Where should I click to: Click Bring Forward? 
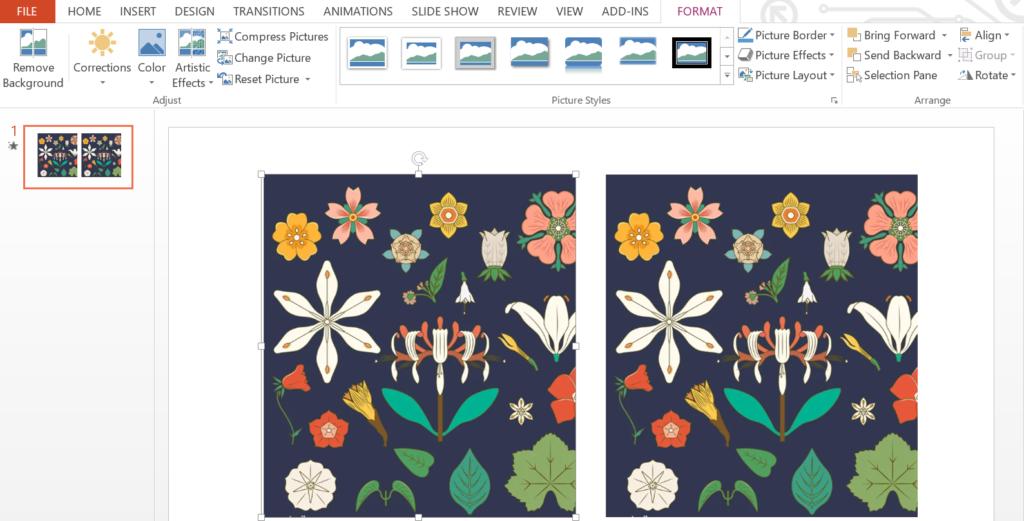coord(891,35)
